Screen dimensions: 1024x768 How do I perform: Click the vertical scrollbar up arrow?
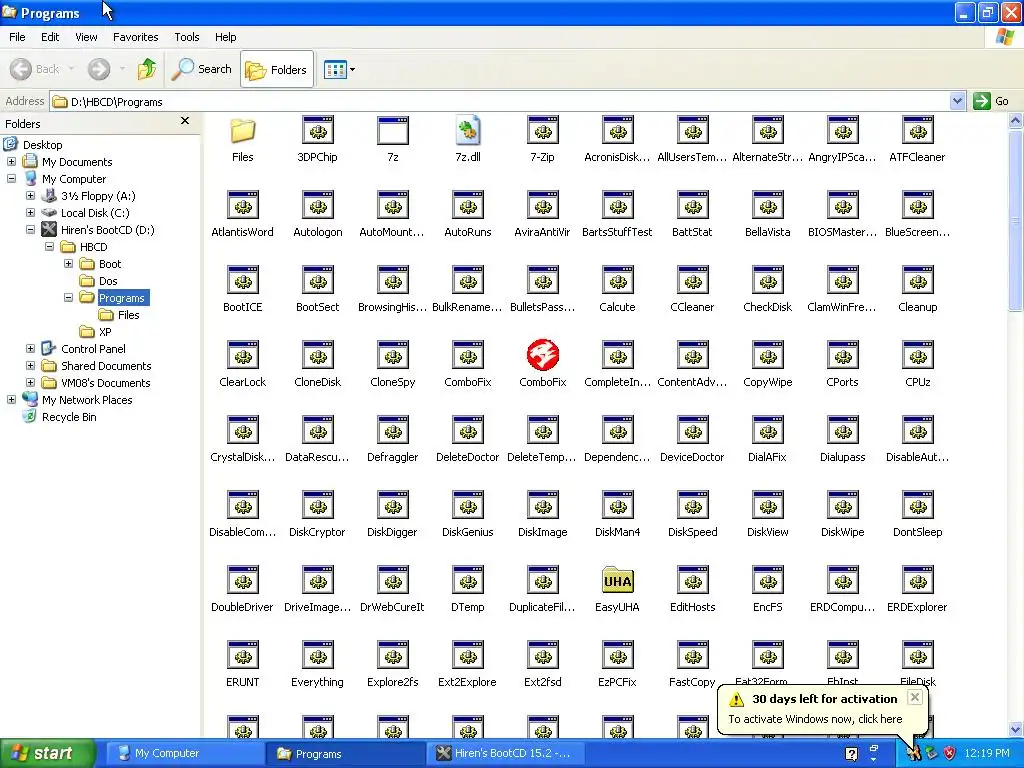[x=1016, y=121]
